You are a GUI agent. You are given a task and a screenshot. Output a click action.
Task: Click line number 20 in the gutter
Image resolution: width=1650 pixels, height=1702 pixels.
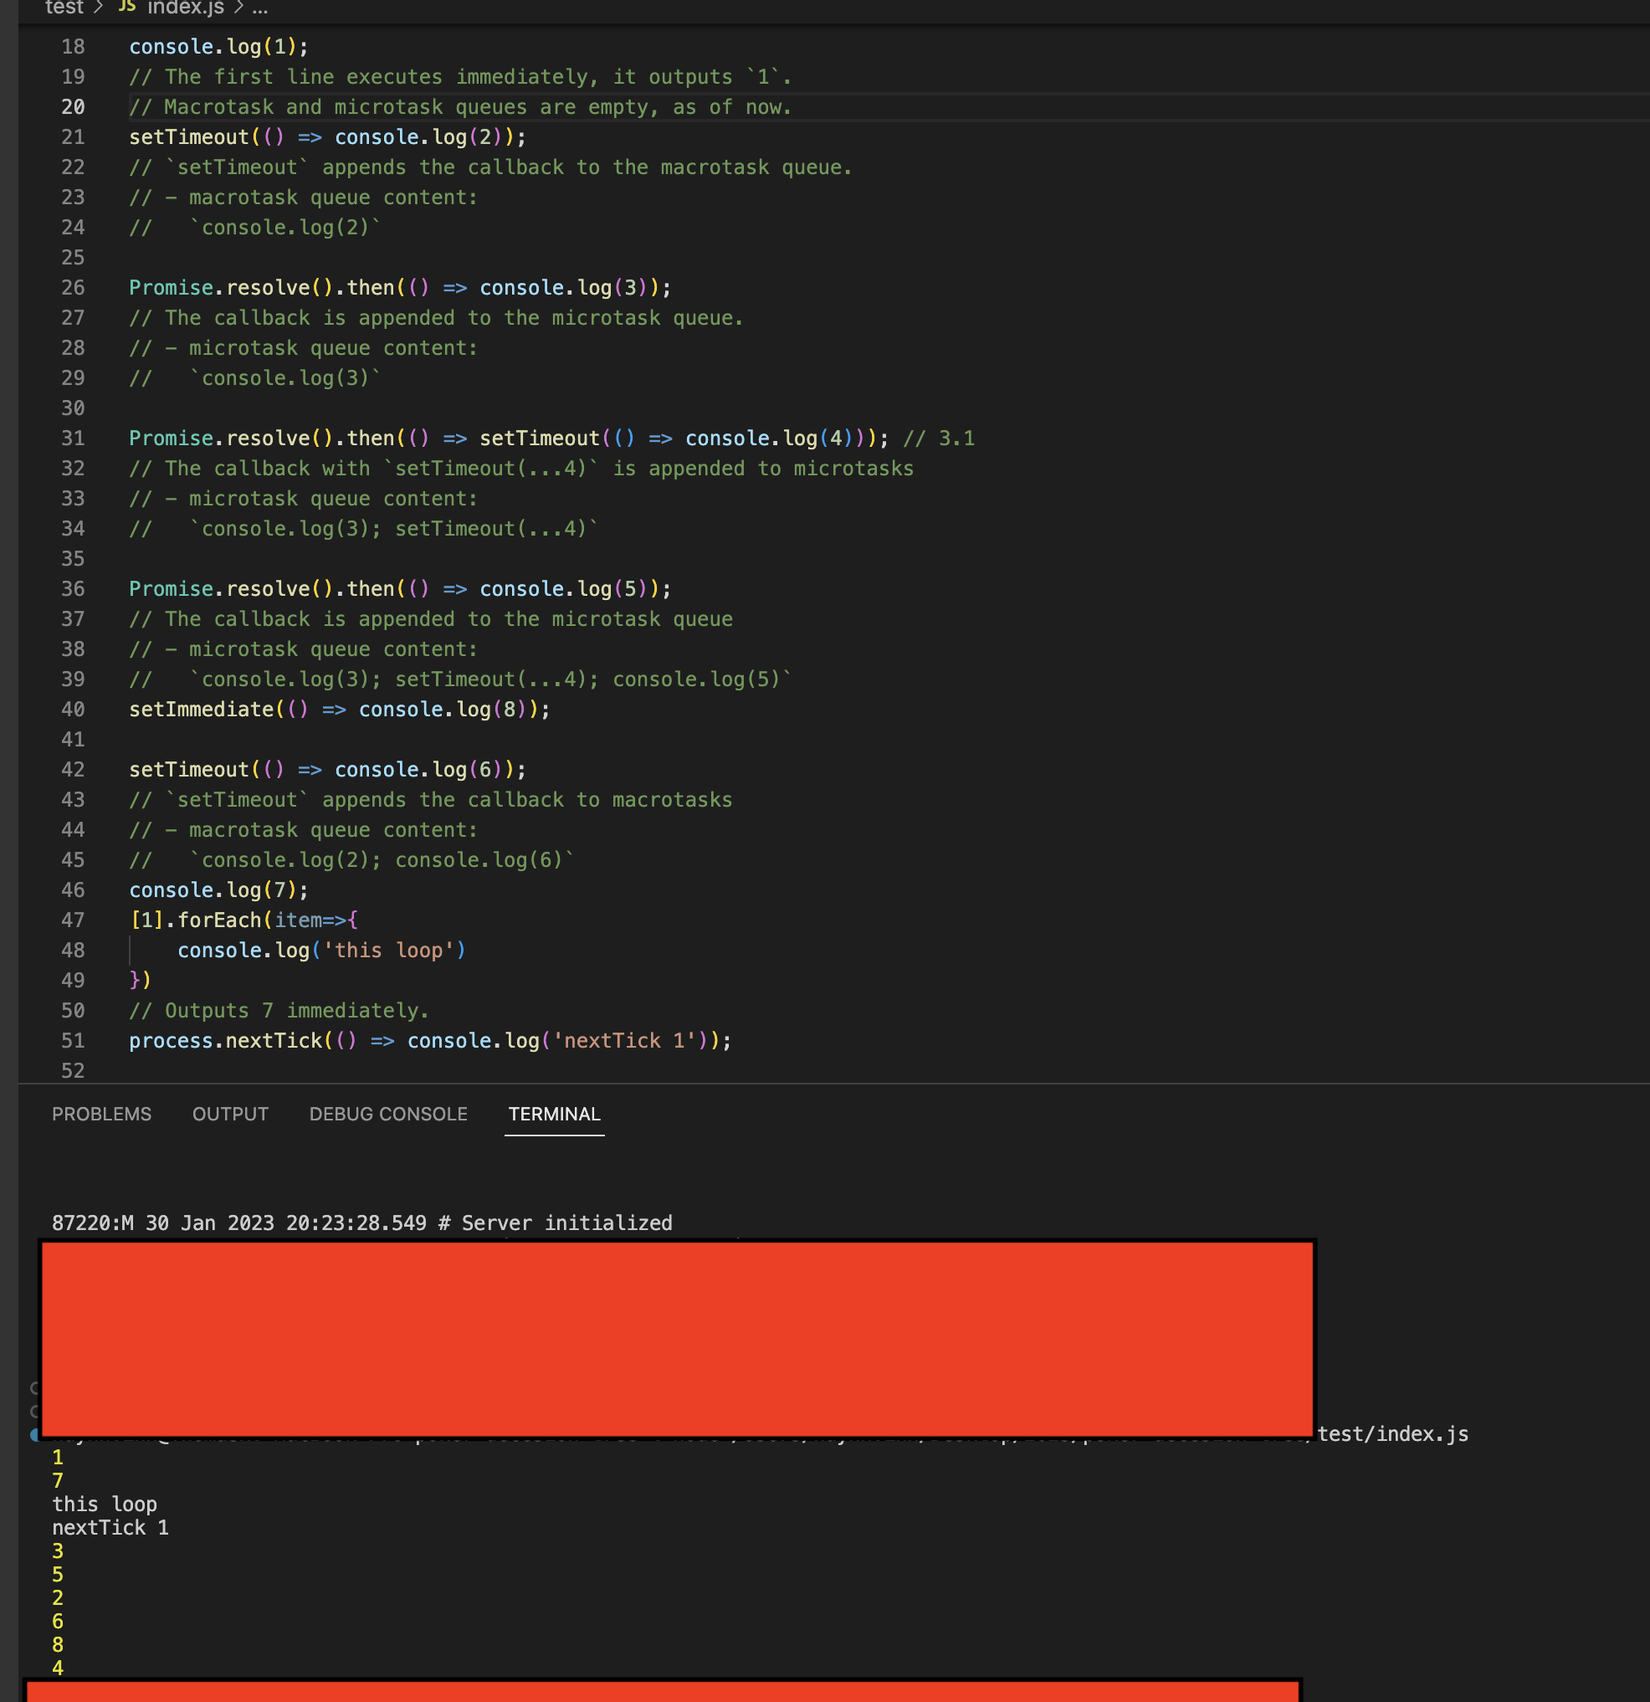click(x=73, y=107)
